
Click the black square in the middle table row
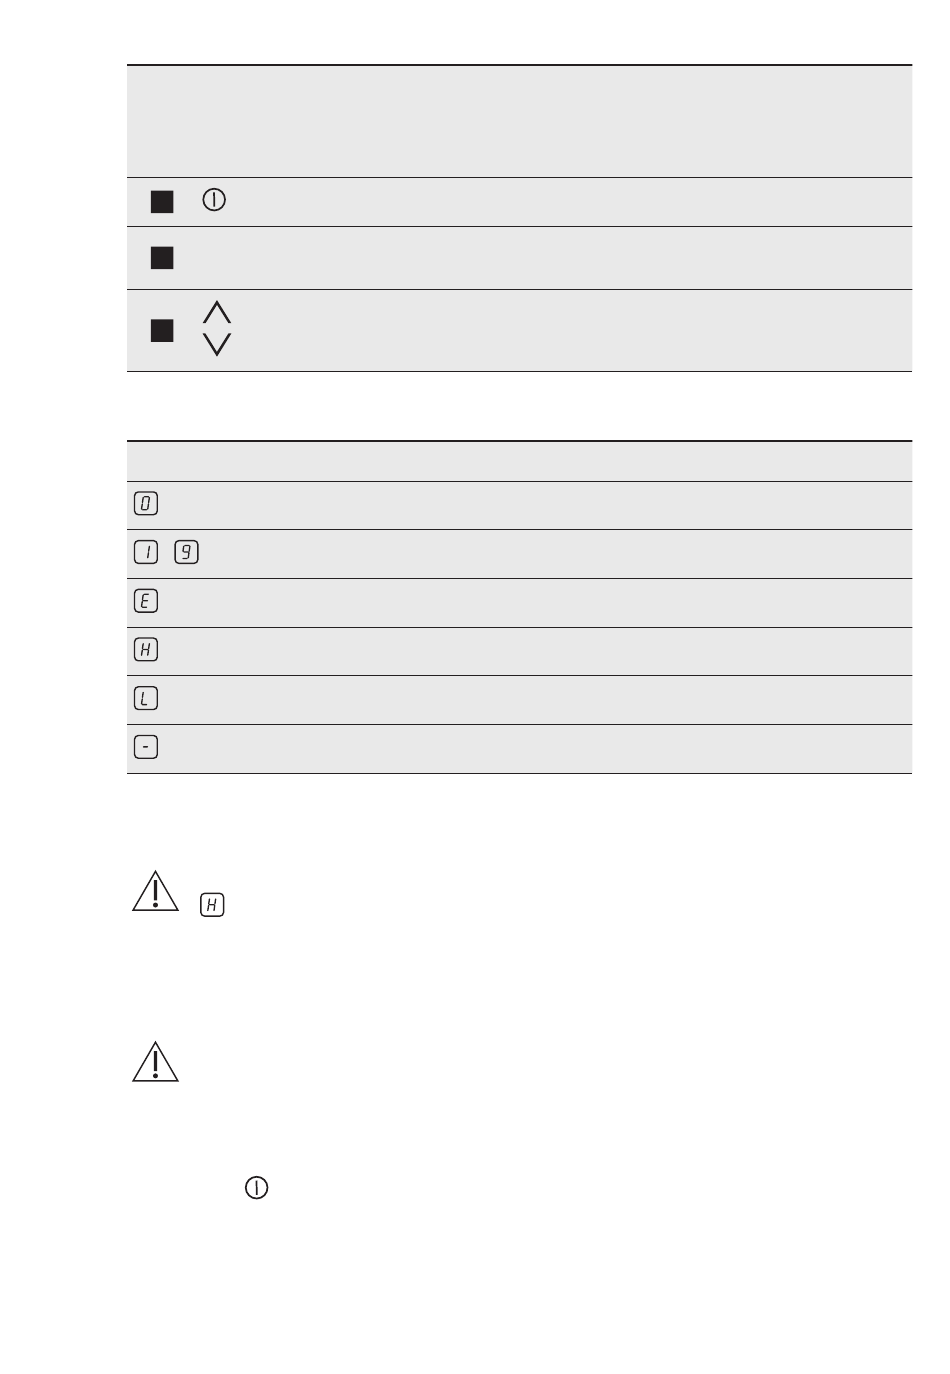click(x=162, y=258)
